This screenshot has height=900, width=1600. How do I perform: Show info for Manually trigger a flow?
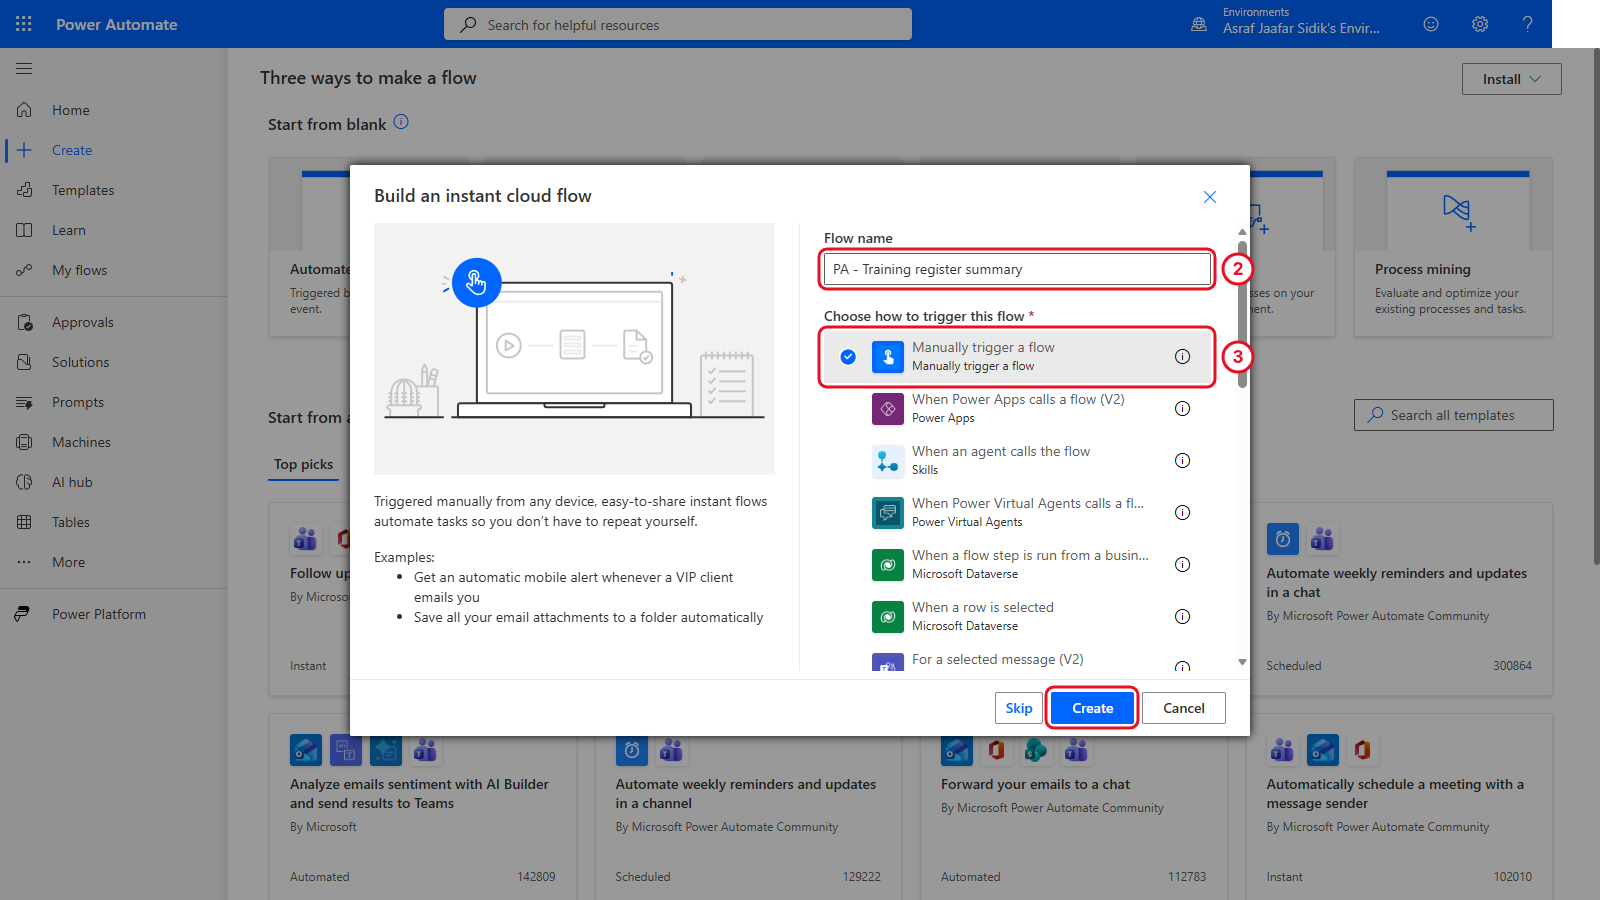coord(1182,356)
